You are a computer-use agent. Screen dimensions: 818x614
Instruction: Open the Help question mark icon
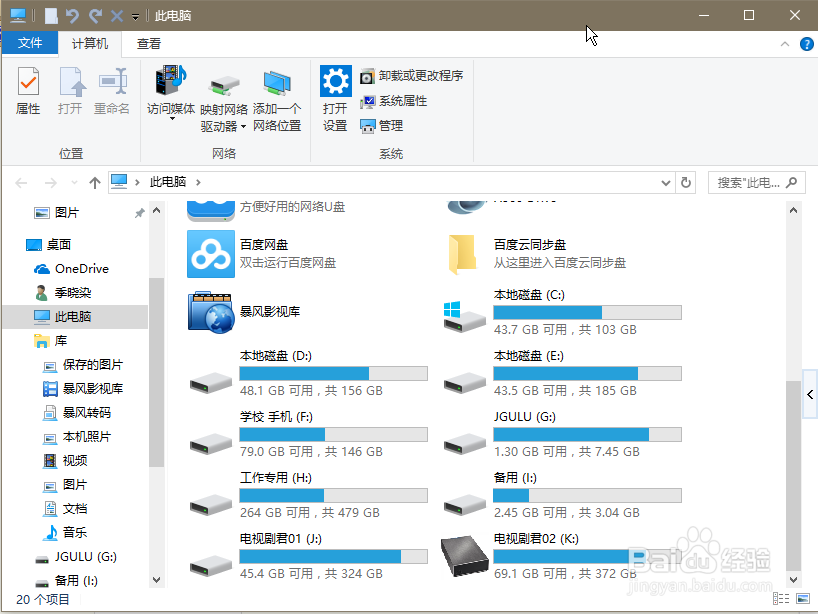tap(807, 44)
